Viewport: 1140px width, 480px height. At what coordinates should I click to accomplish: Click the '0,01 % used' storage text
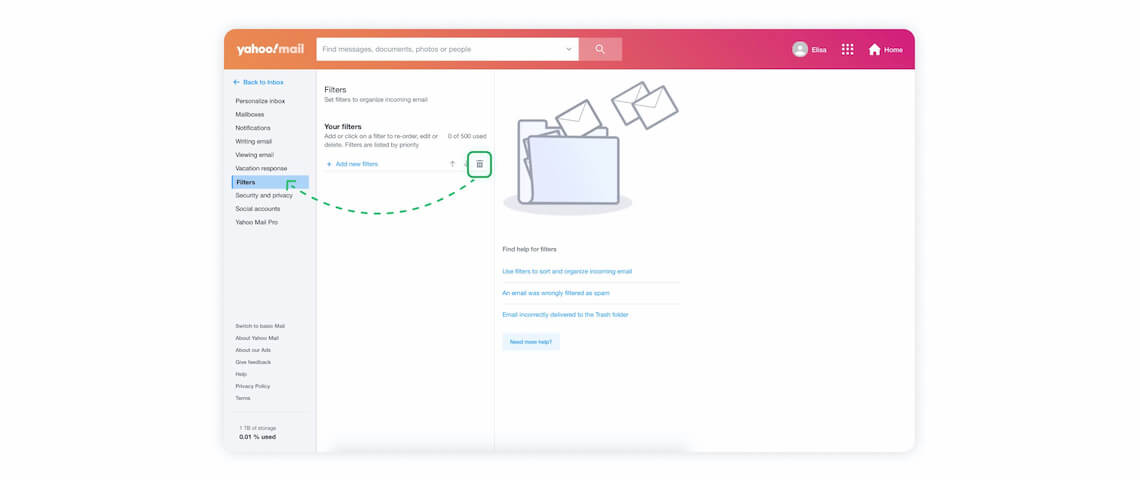(257, 437)
